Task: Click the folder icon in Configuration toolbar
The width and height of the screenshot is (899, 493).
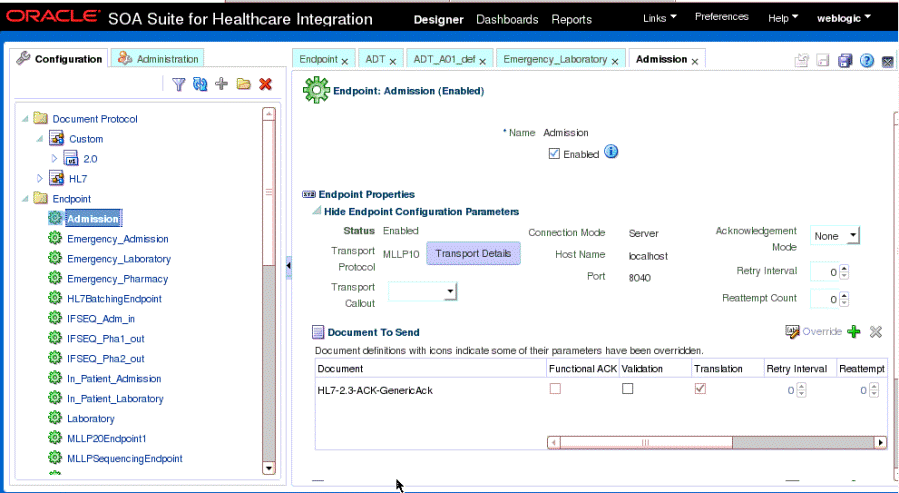Action: 243,84
